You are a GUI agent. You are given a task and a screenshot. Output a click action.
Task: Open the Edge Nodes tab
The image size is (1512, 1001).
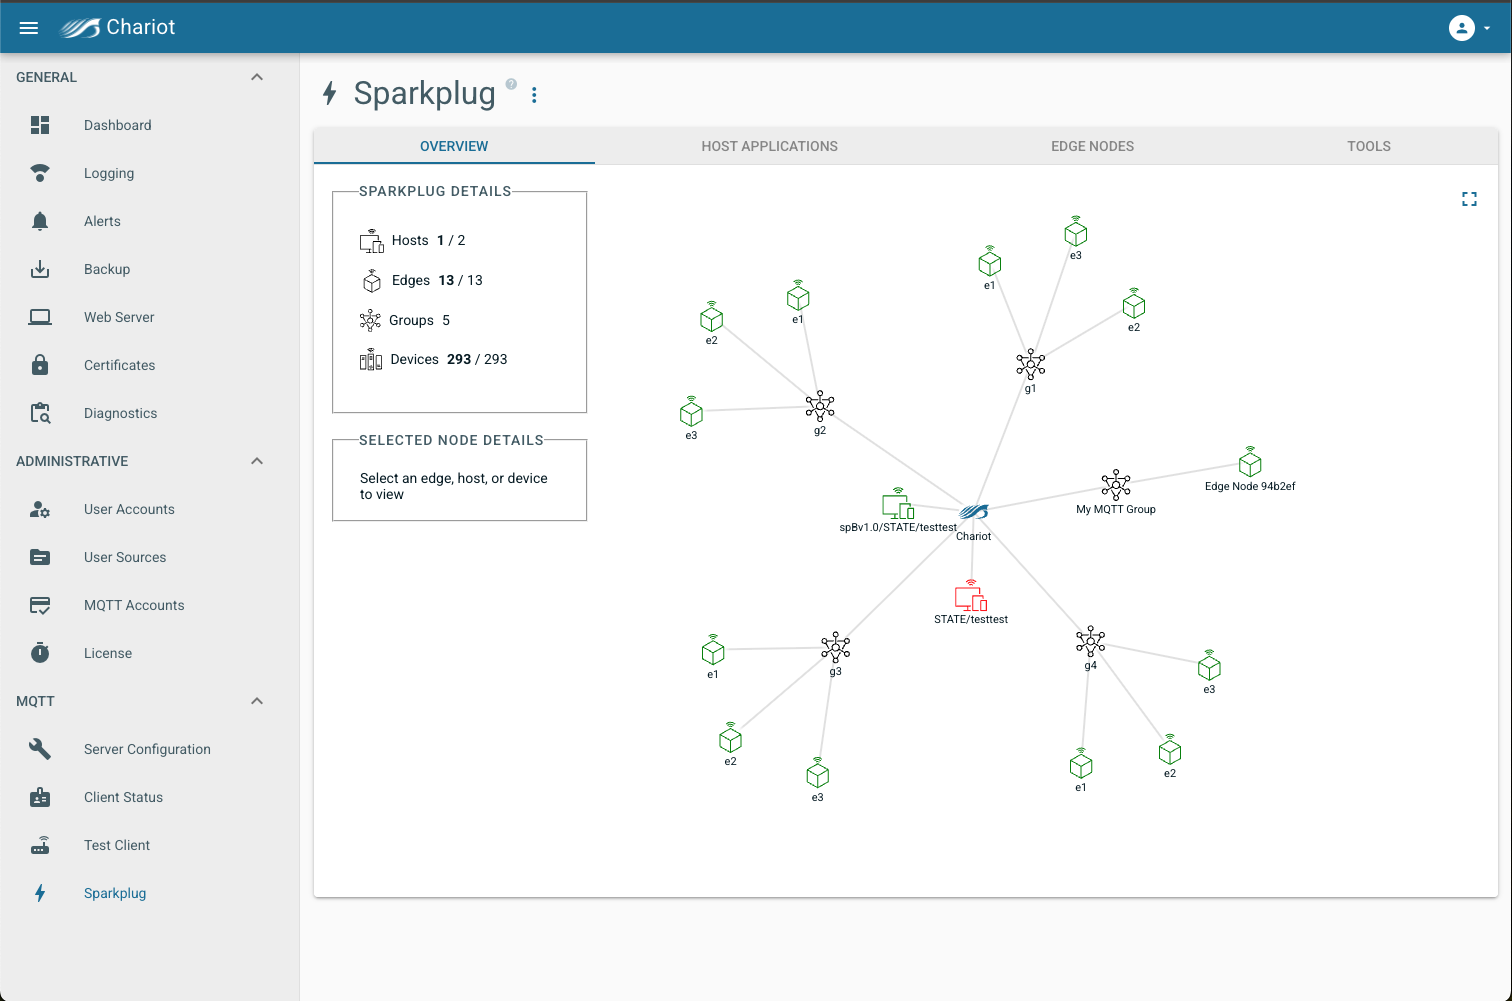tap(1092, 146)
